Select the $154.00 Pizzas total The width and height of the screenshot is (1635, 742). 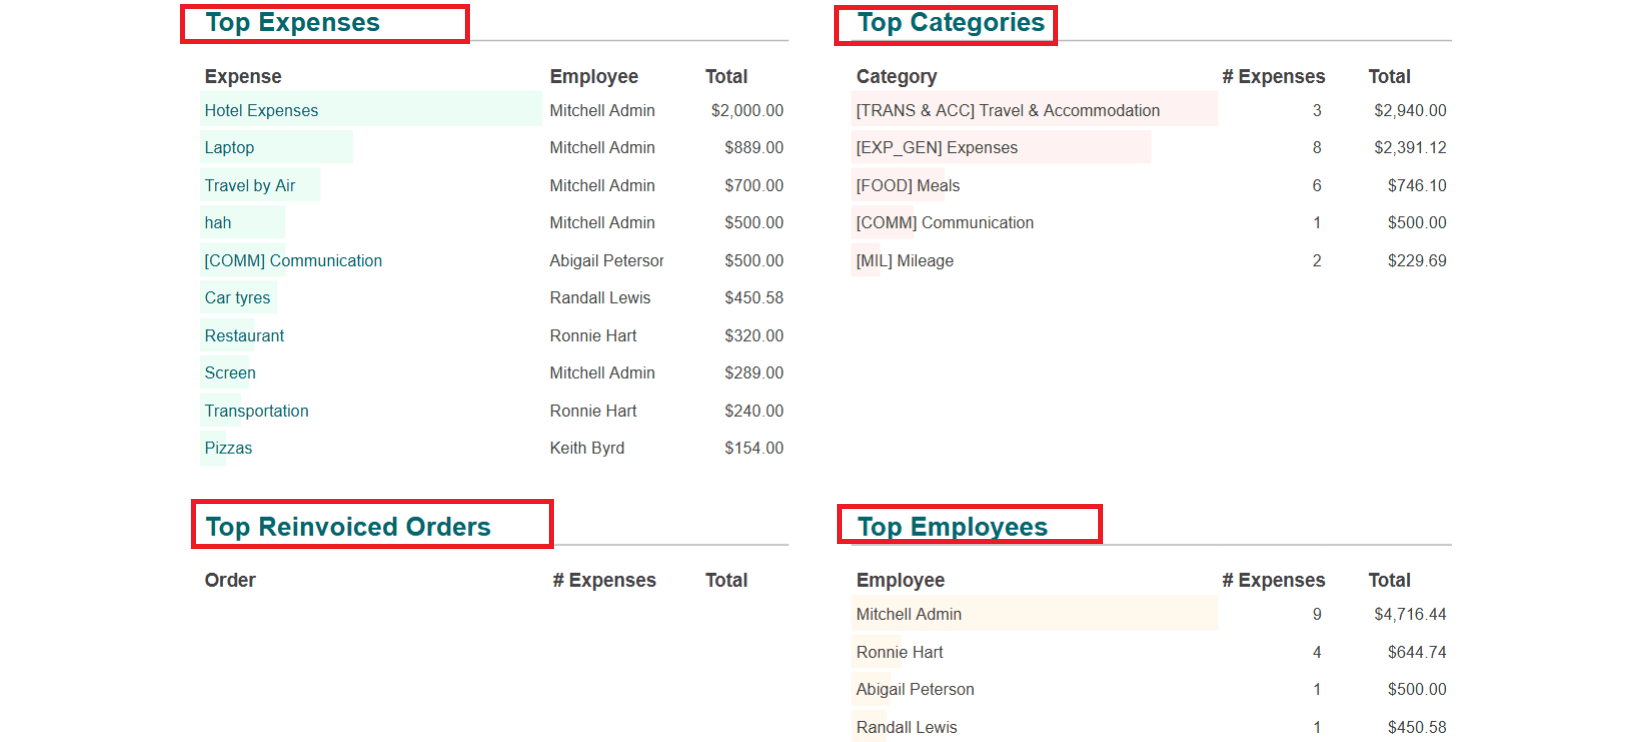[x=754, y=447]
